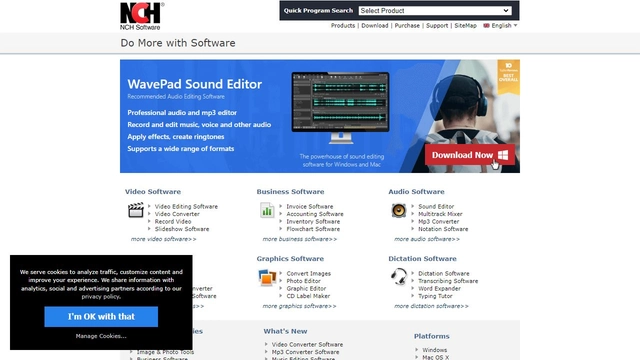This screenshot has width=640, height=360.
Task: Open the Inventory Software link
Action: click(313, 221)
